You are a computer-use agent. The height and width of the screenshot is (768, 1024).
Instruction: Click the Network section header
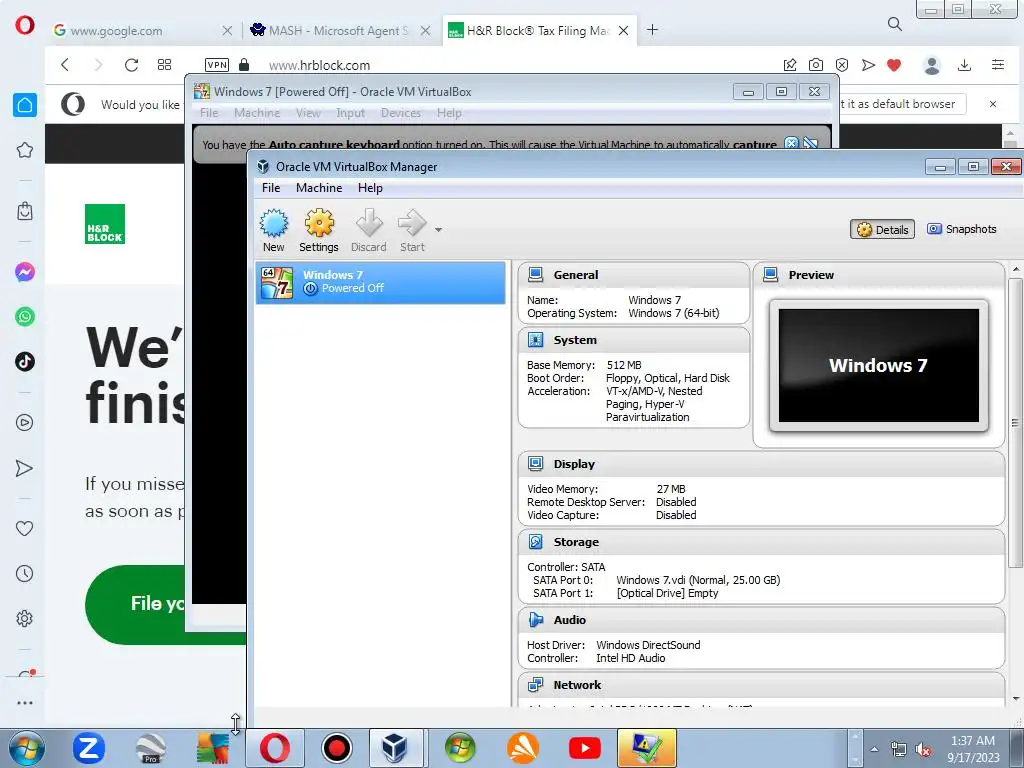(761, 685)
